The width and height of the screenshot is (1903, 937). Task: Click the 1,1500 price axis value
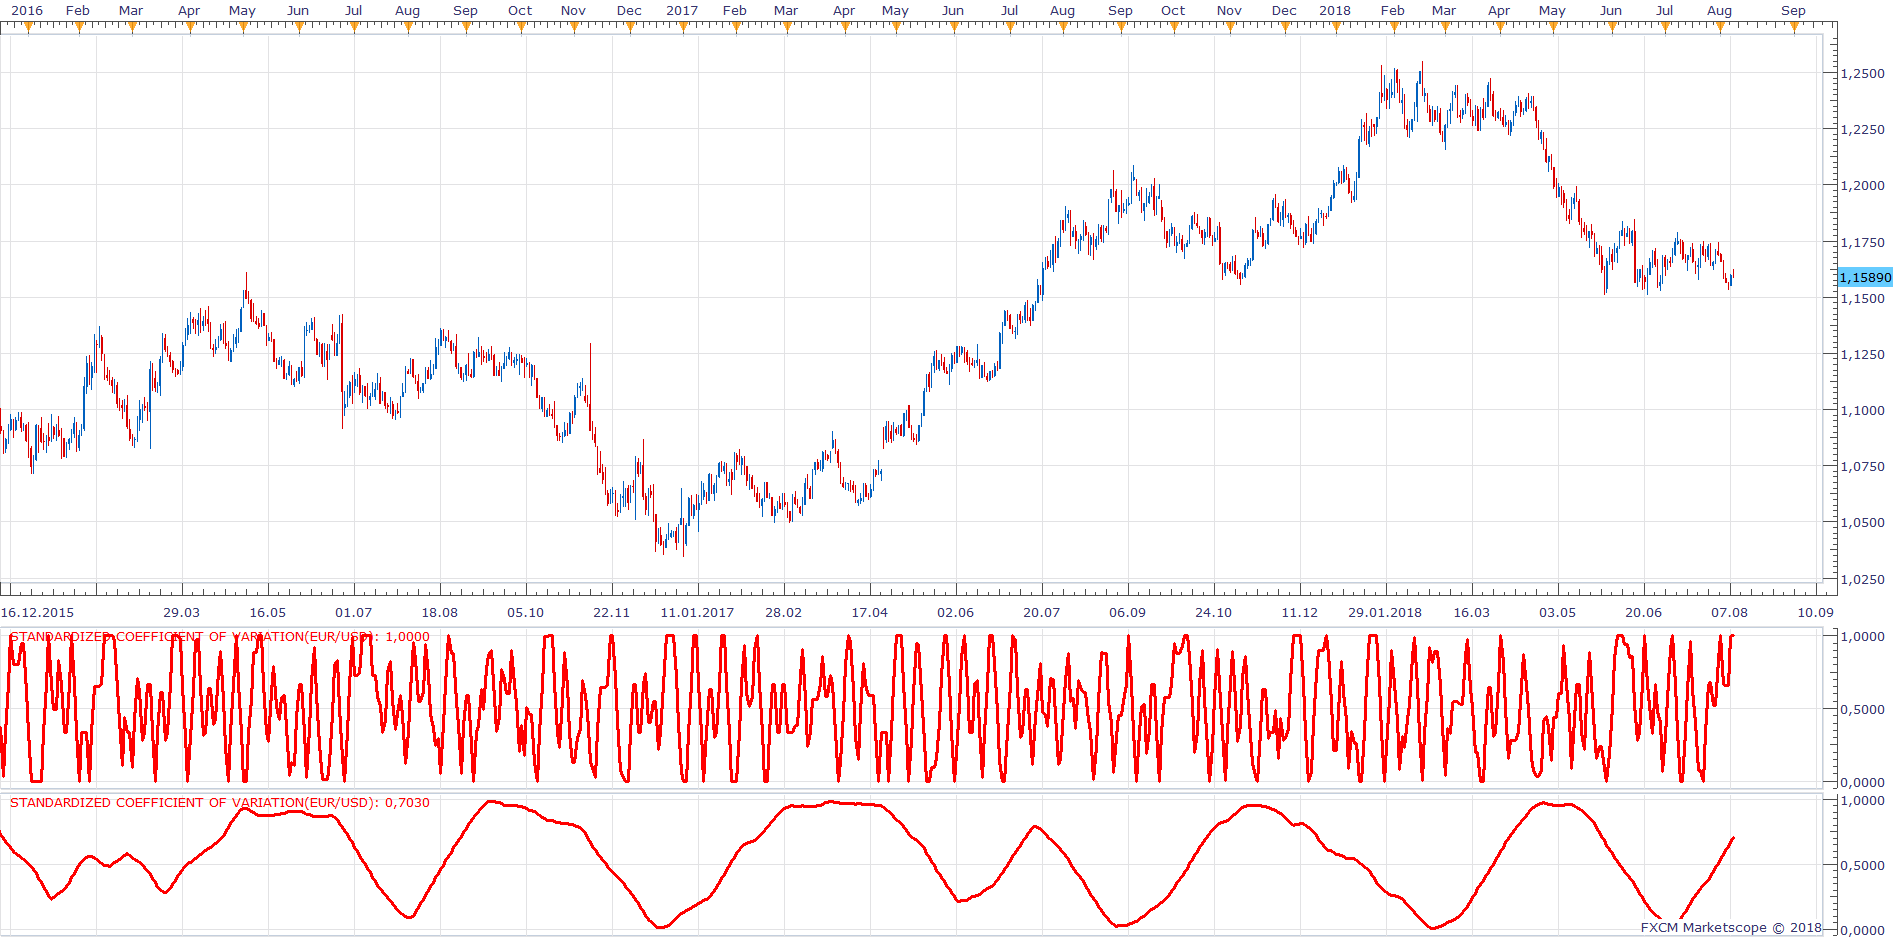tap(1863, 298)
